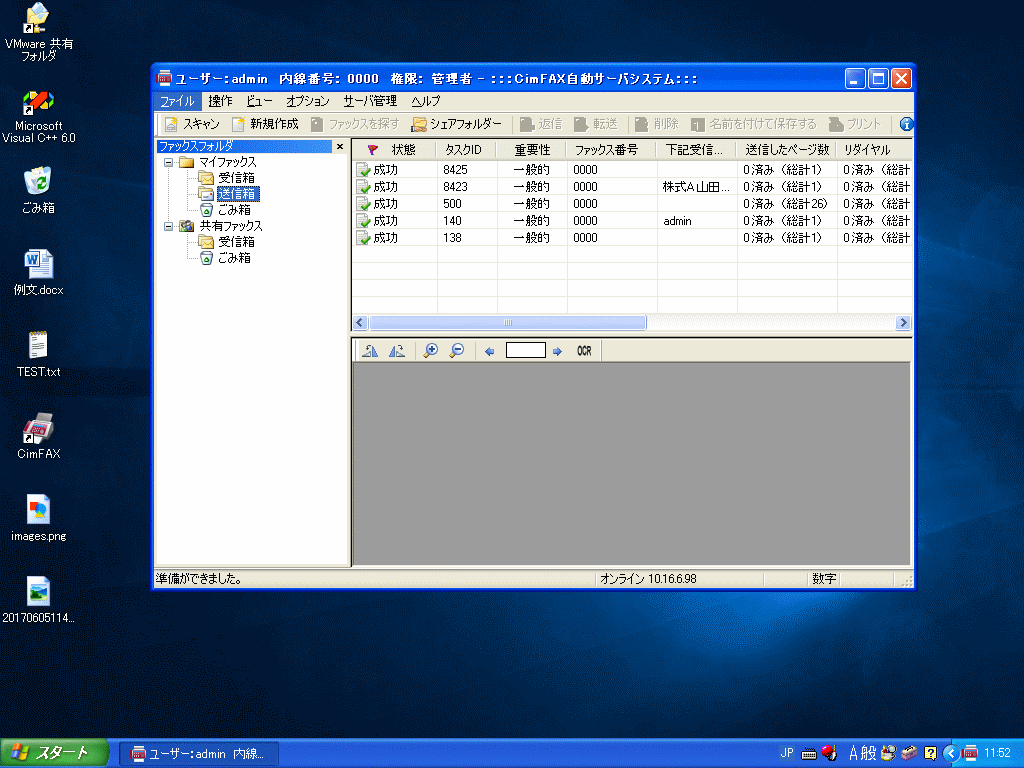The image size is (1024, 768).
Task: Click the horizontal scrollbar thumb in fax list
Action: click(x=507, y=323)
